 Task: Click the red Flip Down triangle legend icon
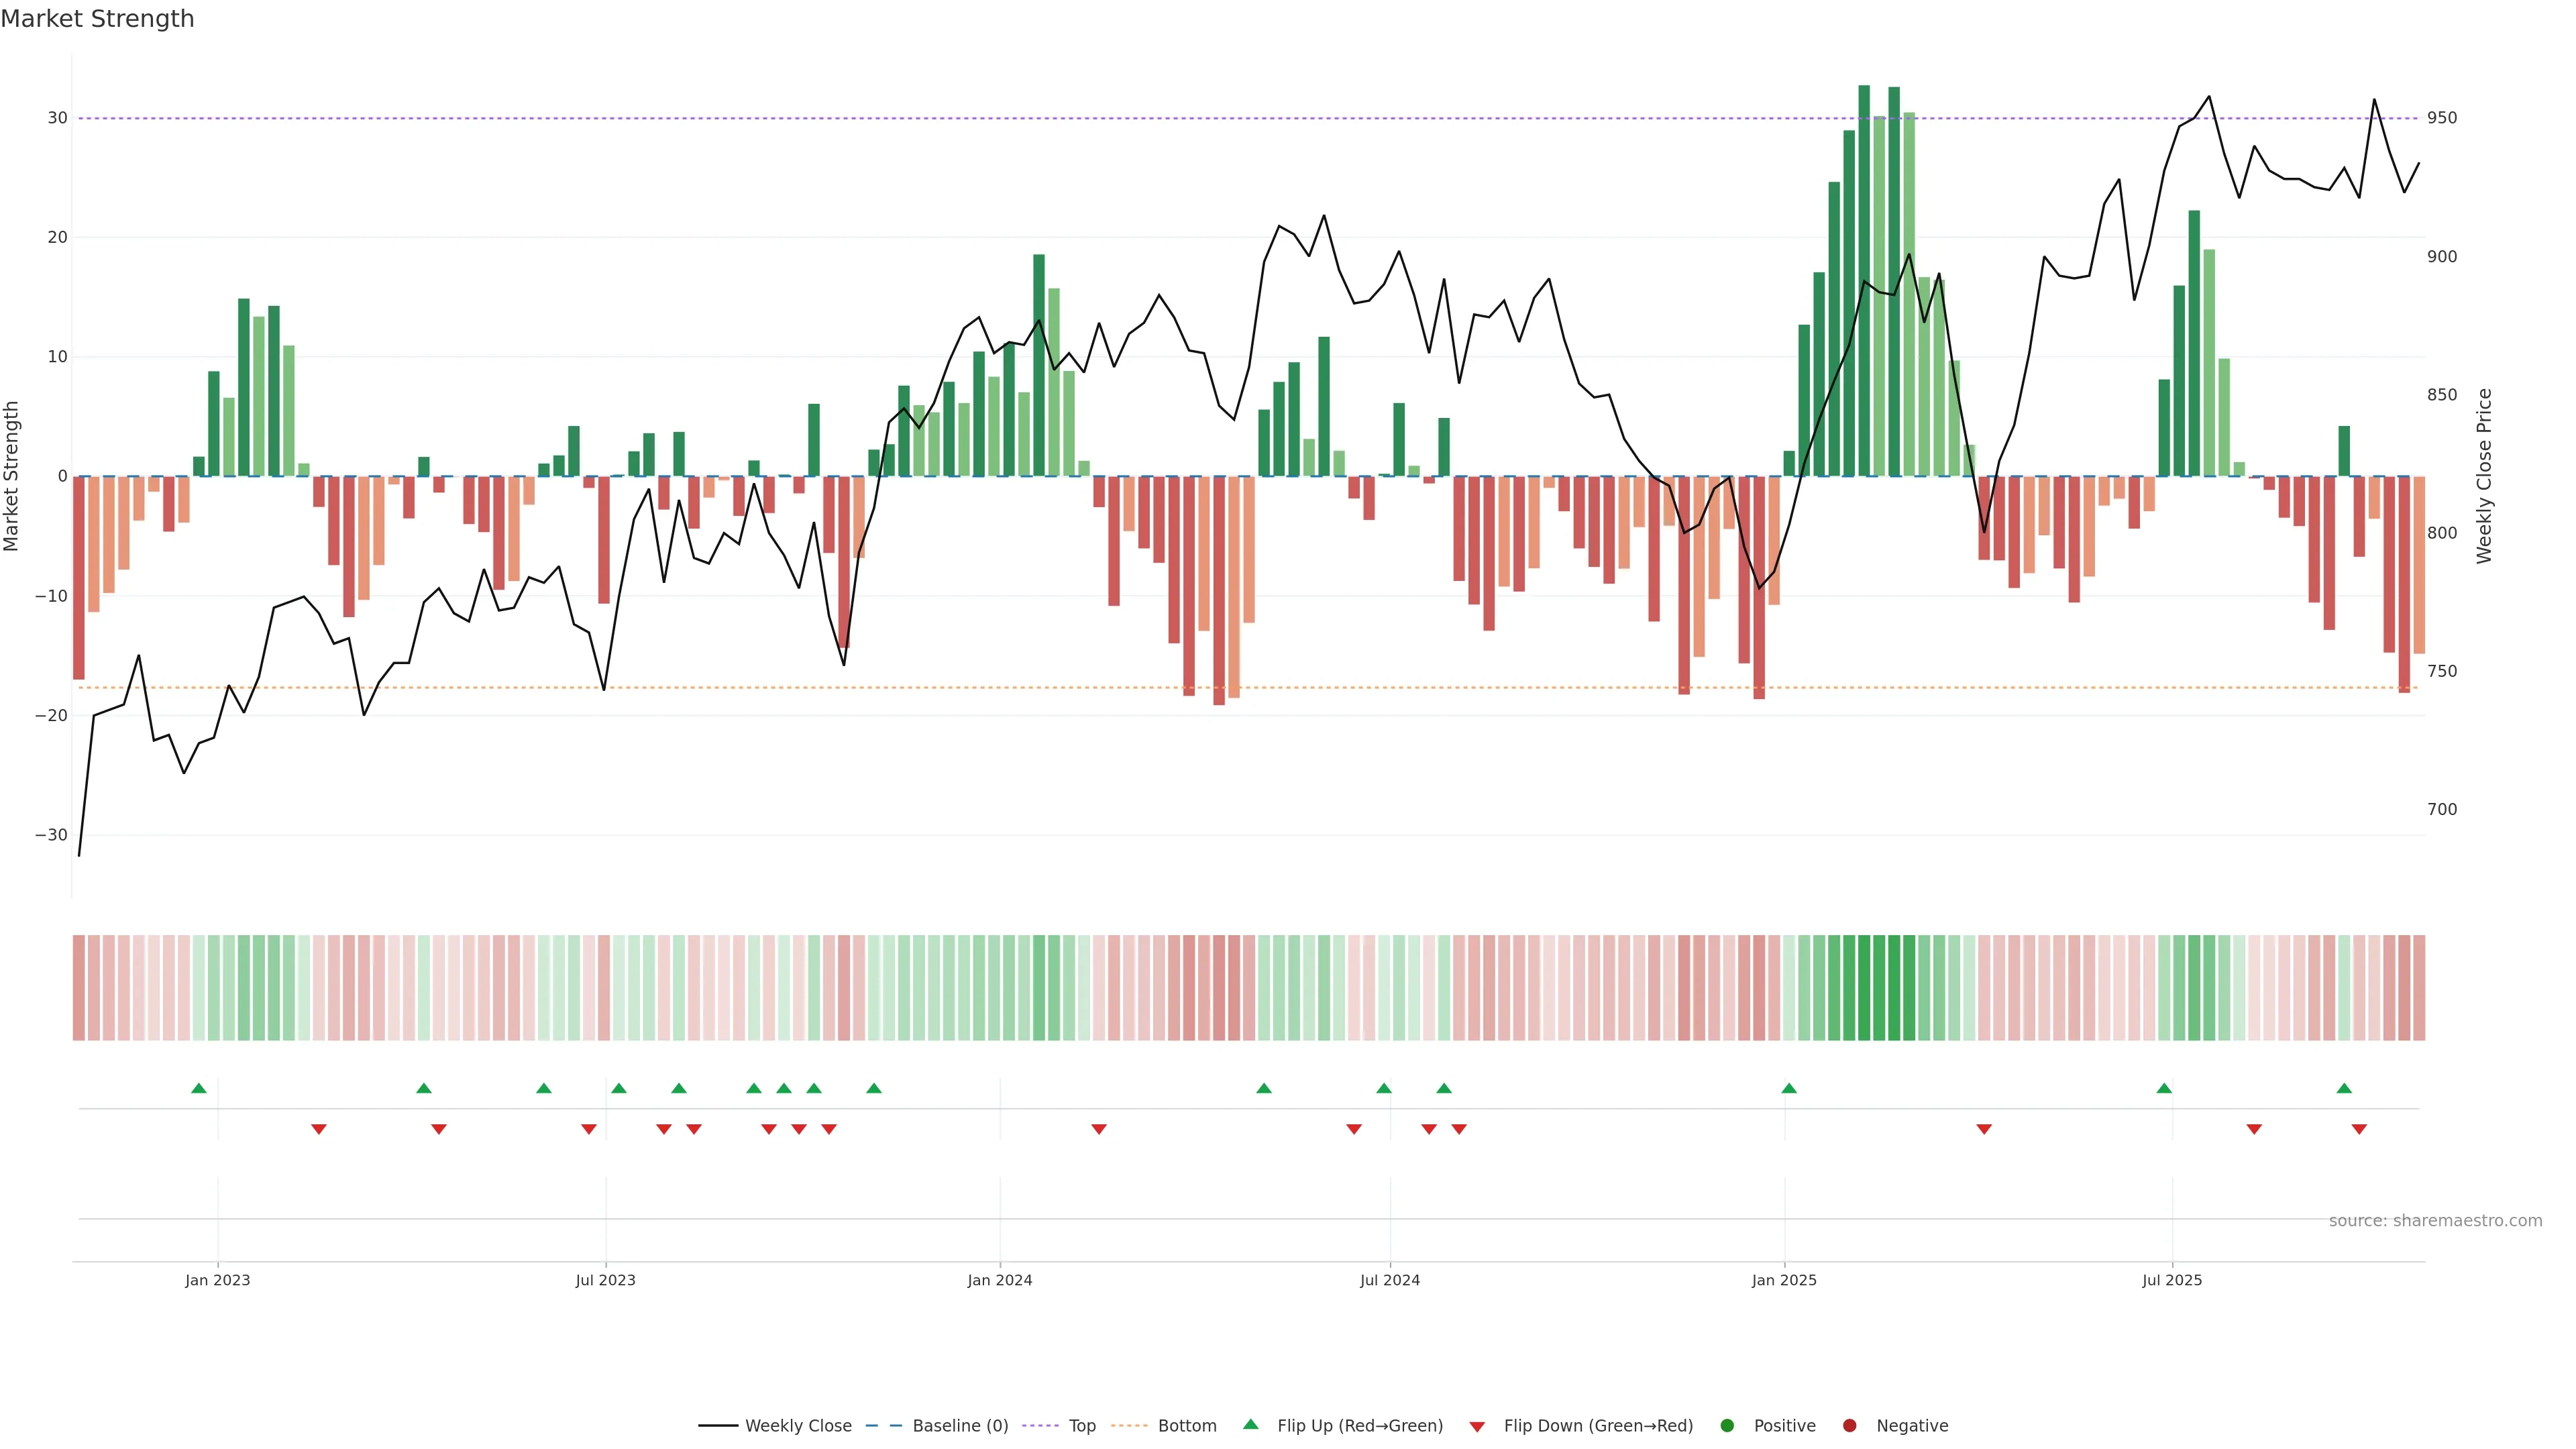pos(1477,1427)
